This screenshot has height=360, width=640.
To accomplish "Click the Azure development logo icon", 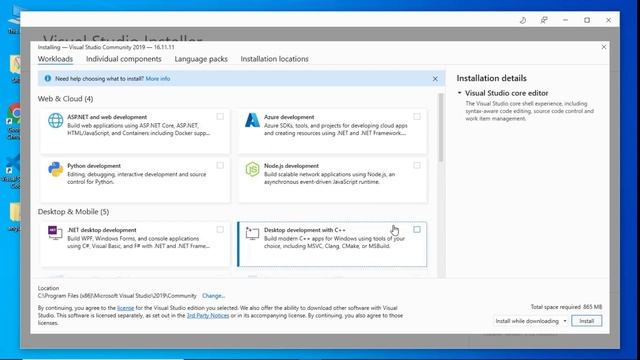I will [252, 120].
